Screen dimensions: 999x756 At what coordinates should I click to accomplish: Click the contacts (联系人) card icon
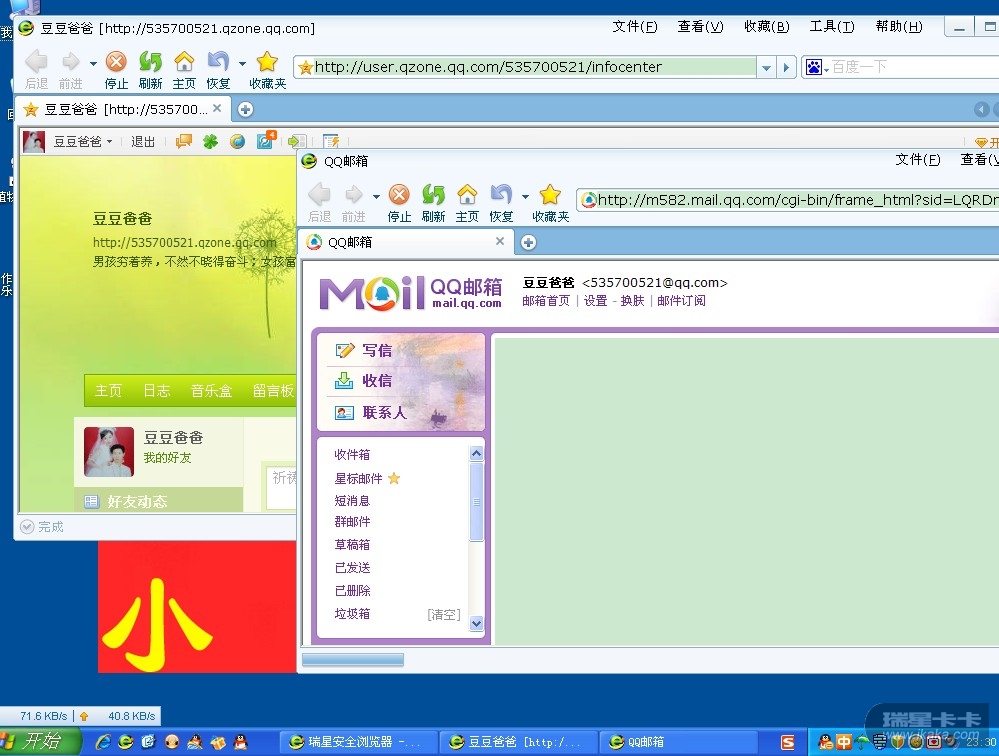pos(344,413)
